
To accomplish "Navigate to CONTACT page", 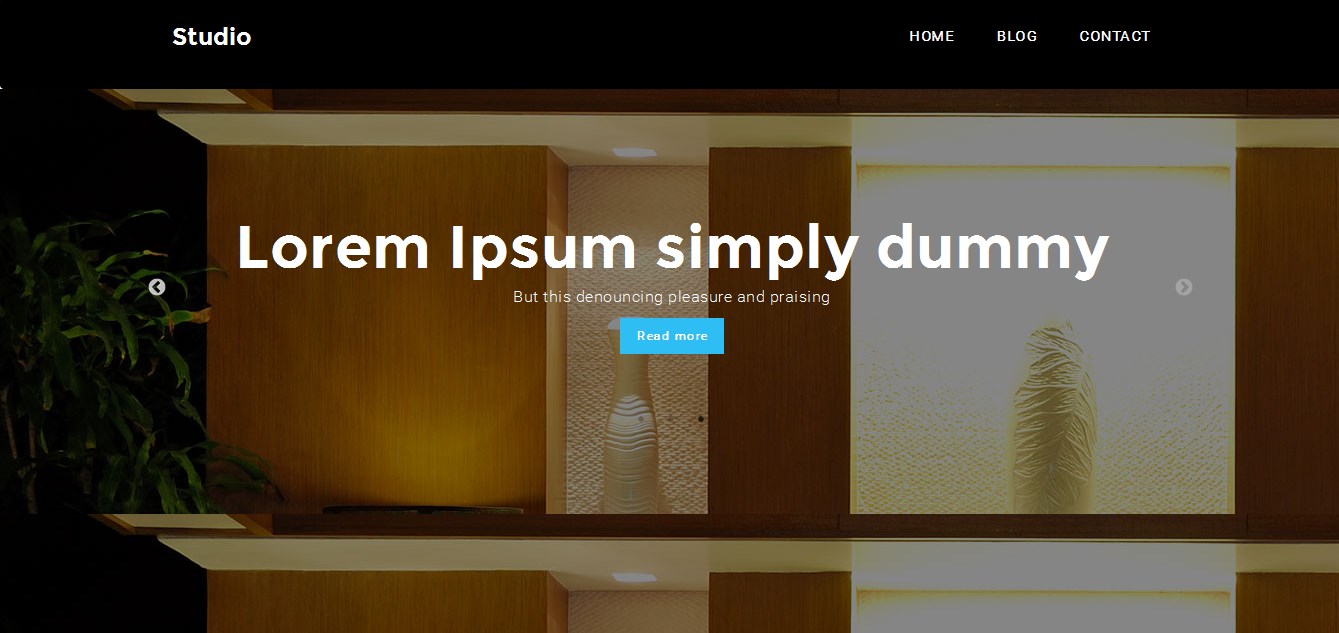I will tap(1114, 36).
